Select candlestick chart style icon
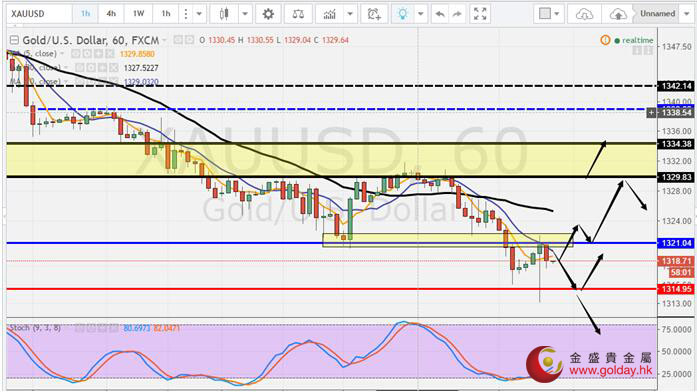Image resolution: width=697 pixels, height=392 pixels. point(224,14)
